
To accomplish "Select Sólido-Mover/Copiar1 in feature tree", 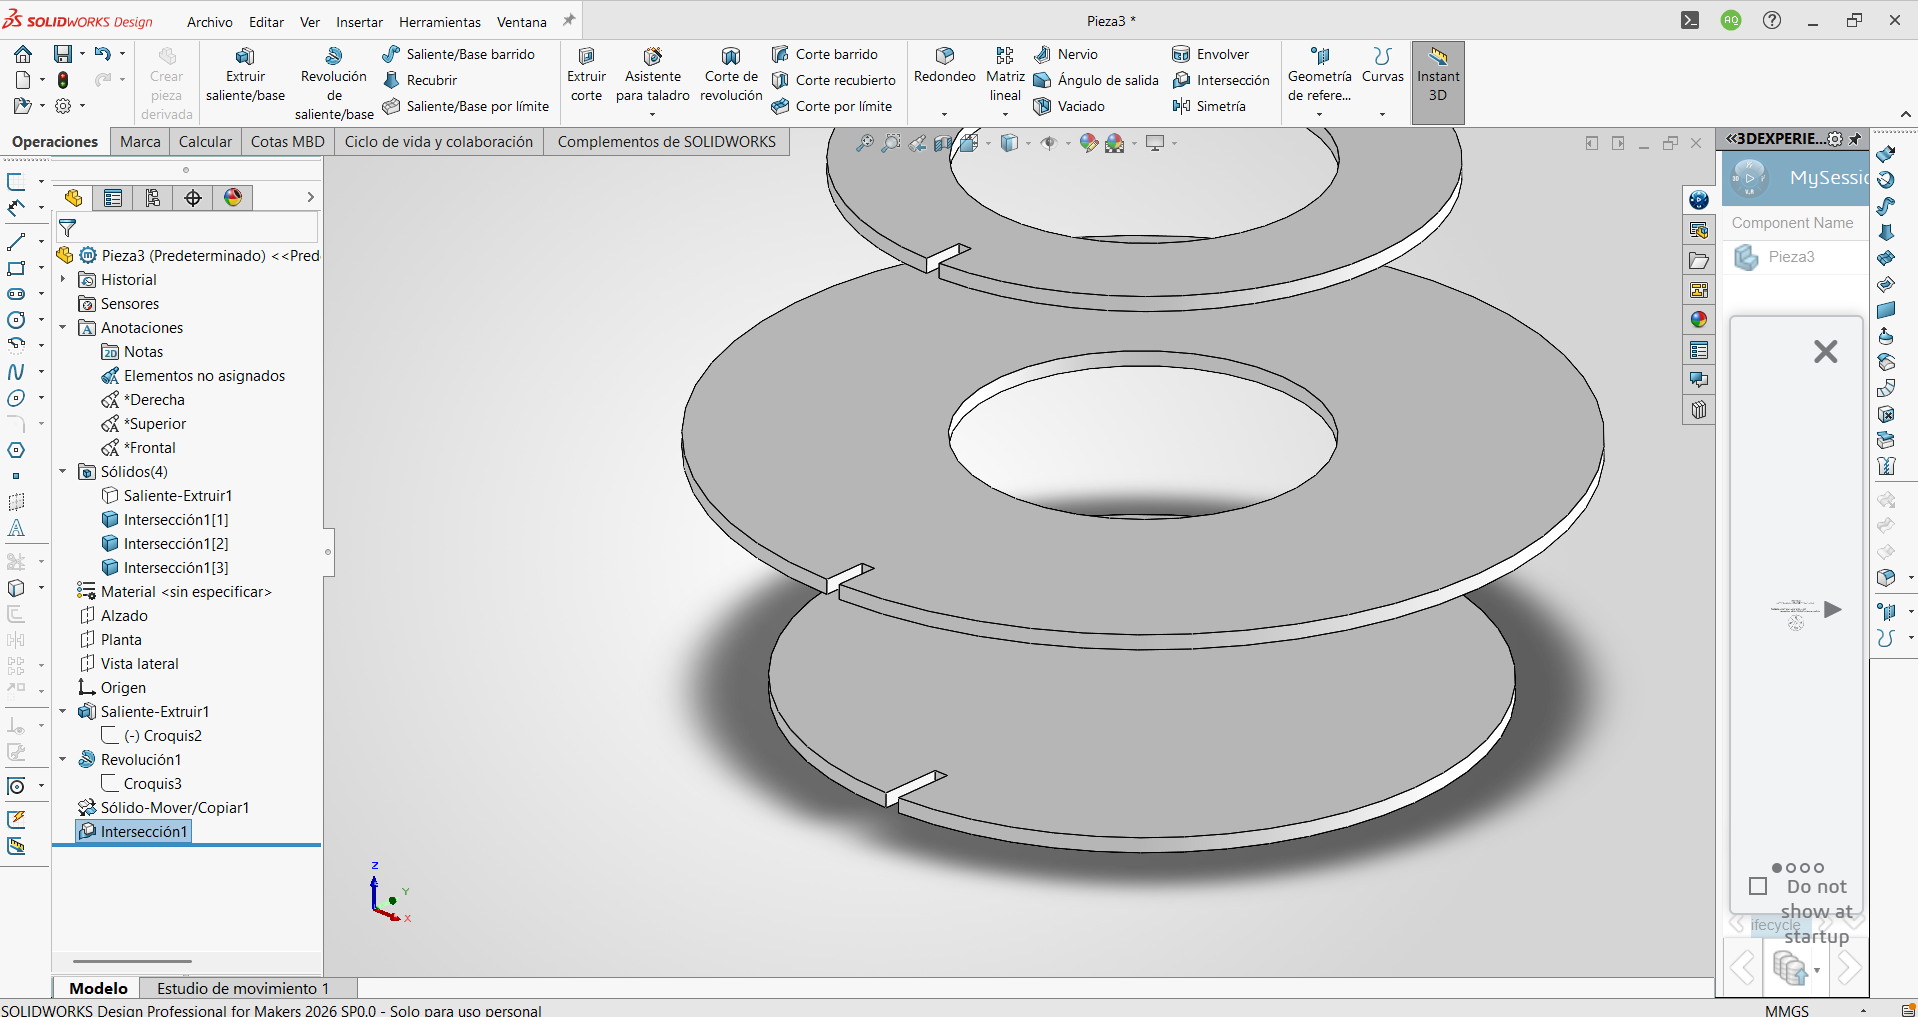I will [x=164, y=808].
